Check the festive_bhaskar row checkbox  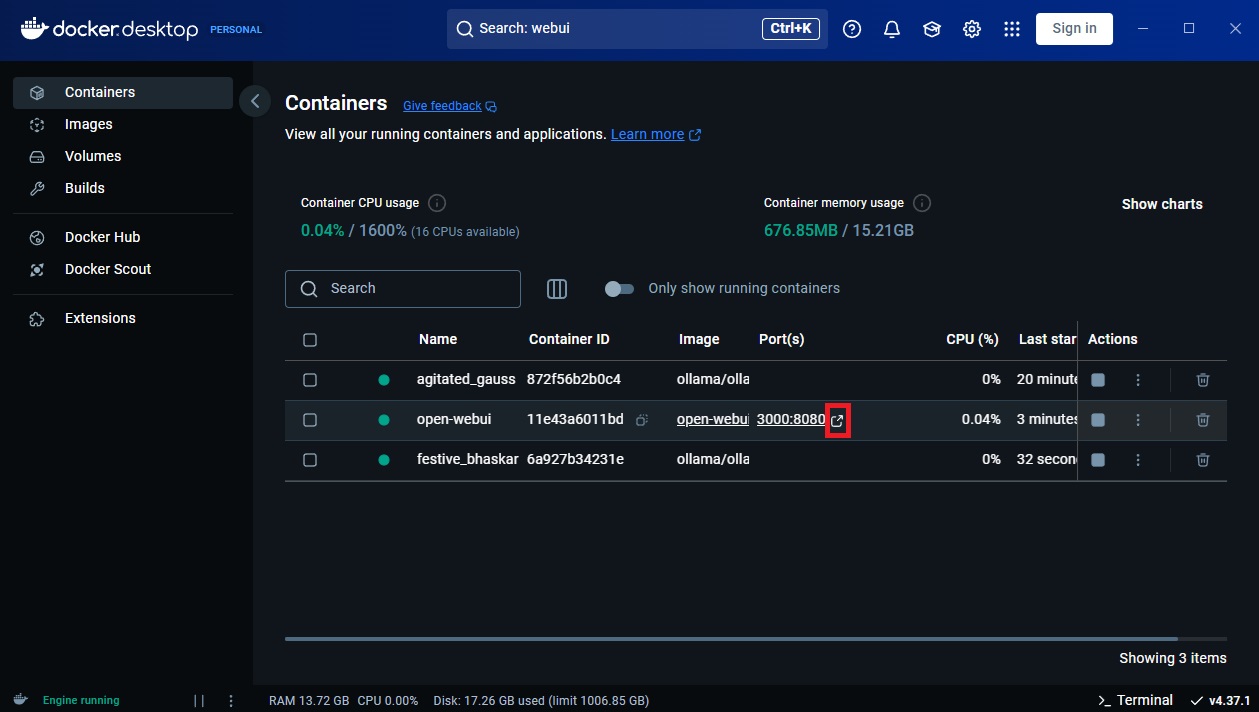[310, 460]
